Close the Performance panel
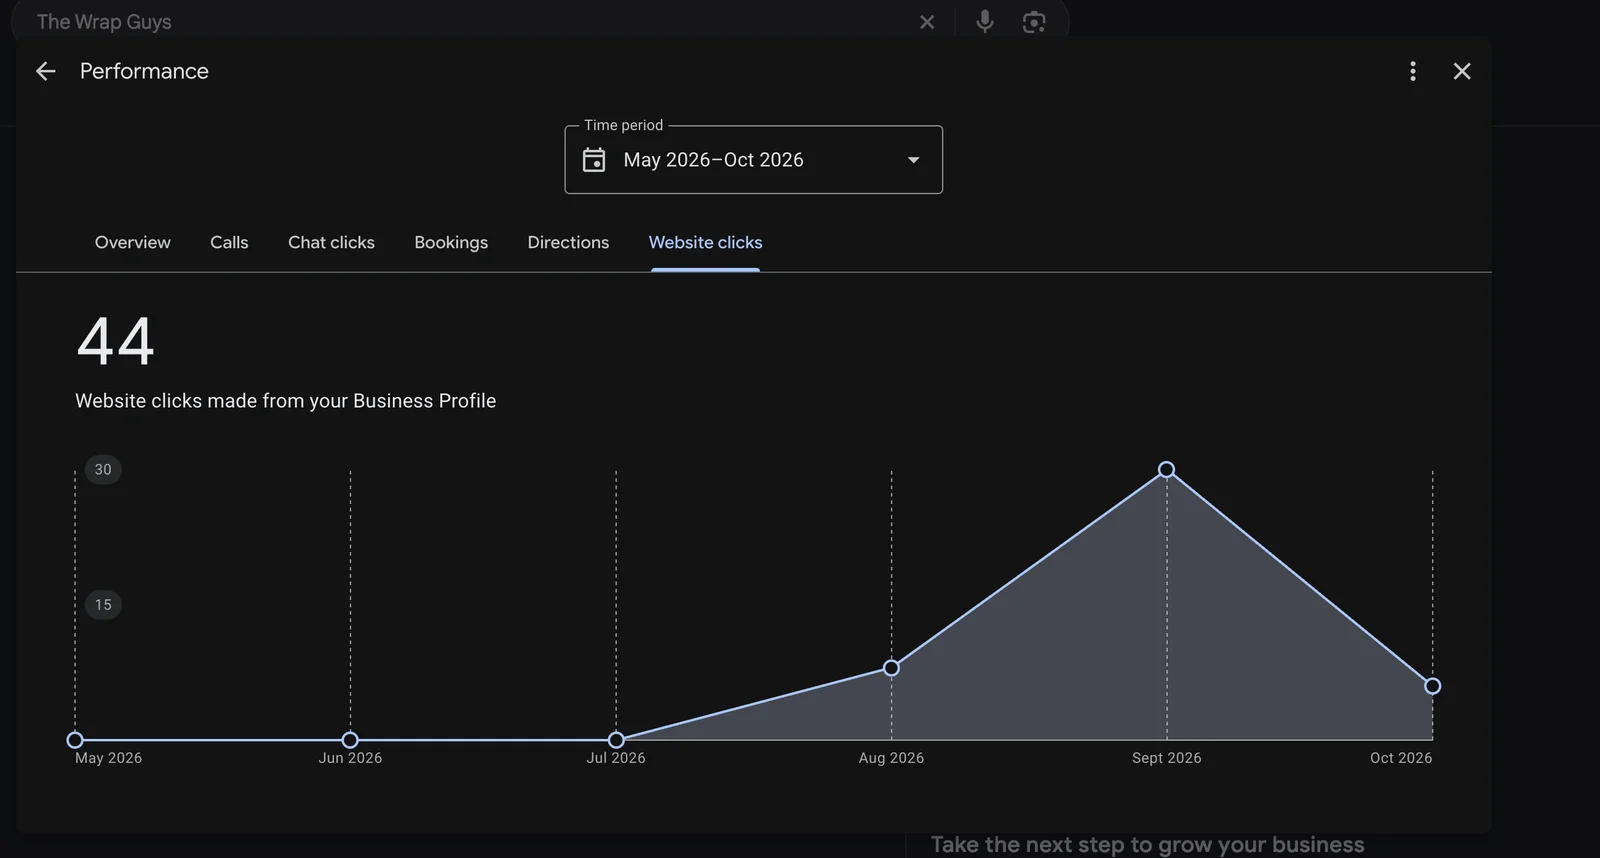This screenshot has height=858, width=1600. point(1462,71)
